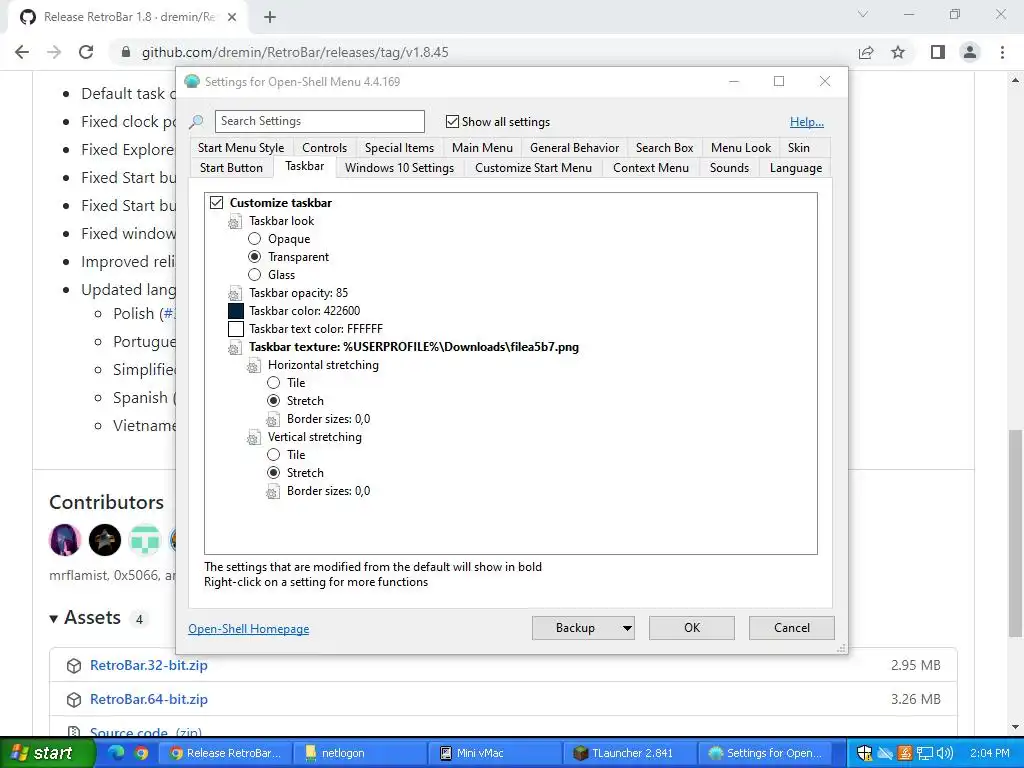Image resolution: width=1024 pixels, height=768 pixels.
Task: Click the gear icon beside Taskbar opacity
Action: pyautogui.click(x=234, y=293)
